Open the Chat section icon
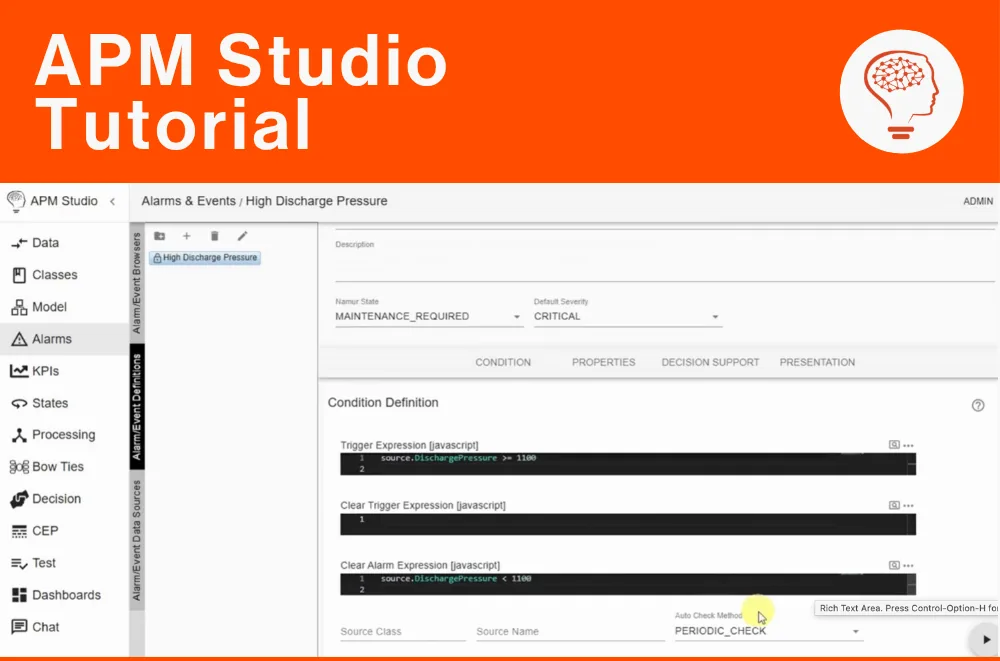The image size is (1000, 661). point(19,627)
